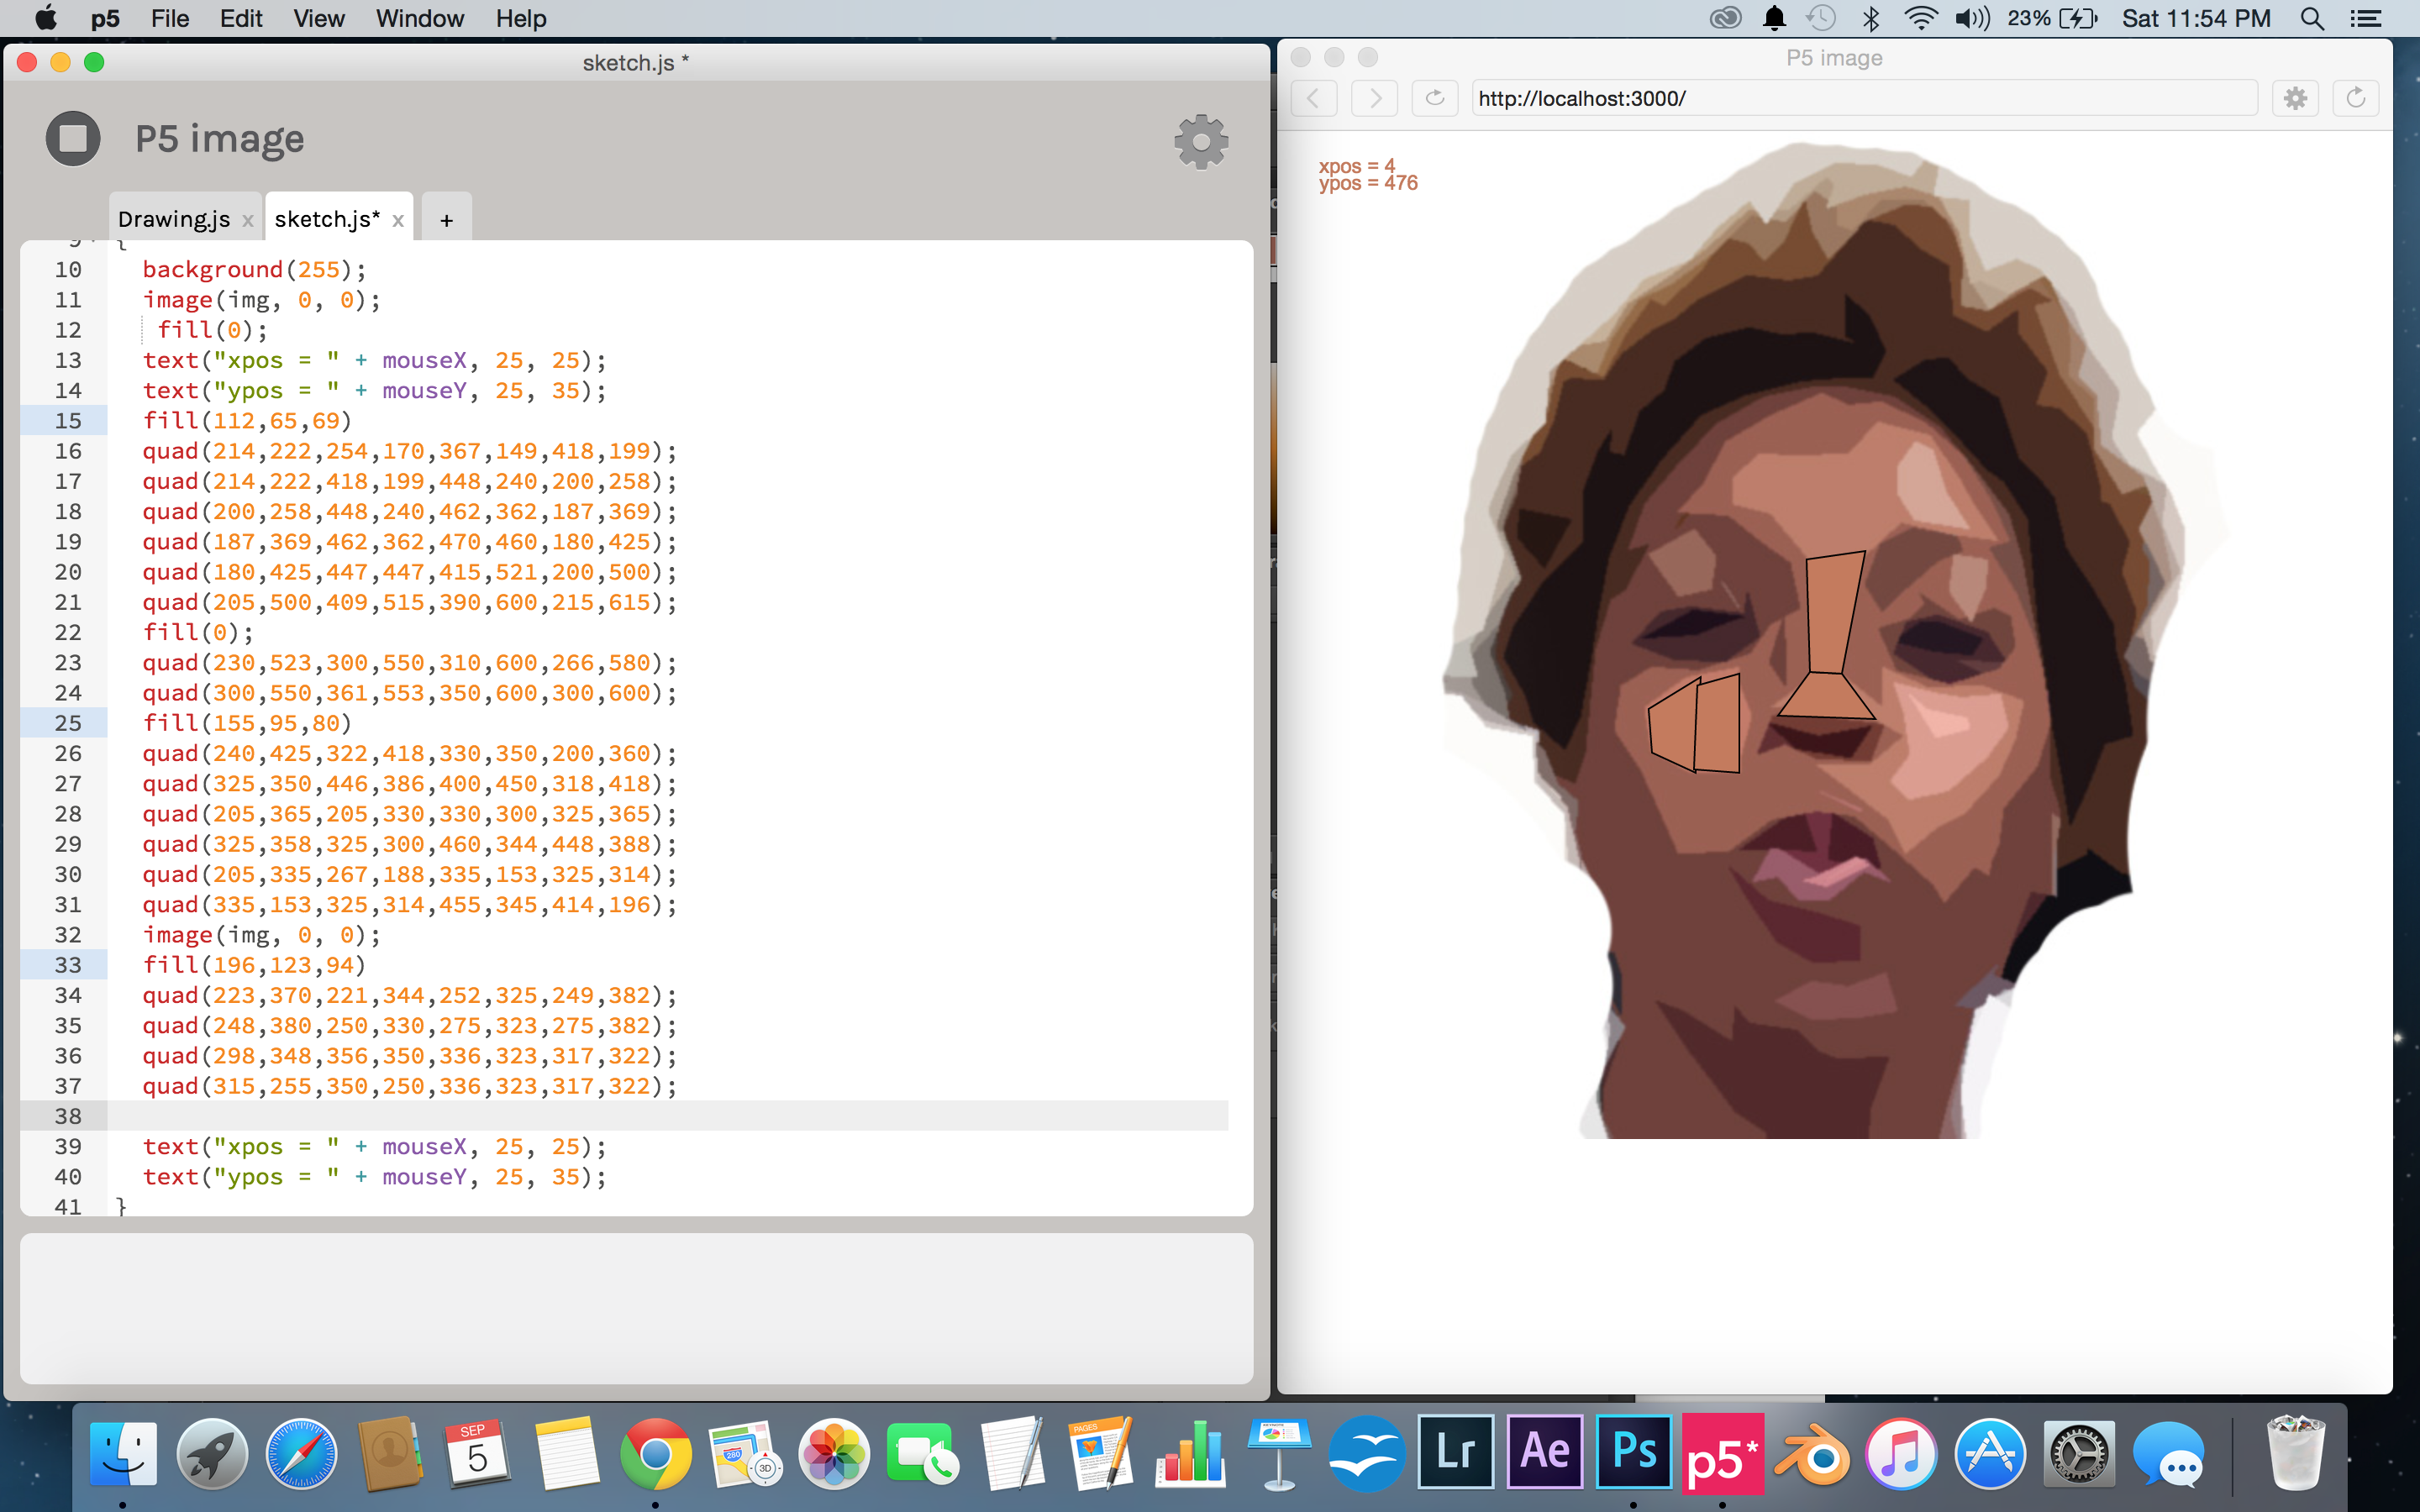2420x1512 pixels.
Task: Open the Trash in the Dock
Action: pyautogui.click(x=2295, y=1452)
